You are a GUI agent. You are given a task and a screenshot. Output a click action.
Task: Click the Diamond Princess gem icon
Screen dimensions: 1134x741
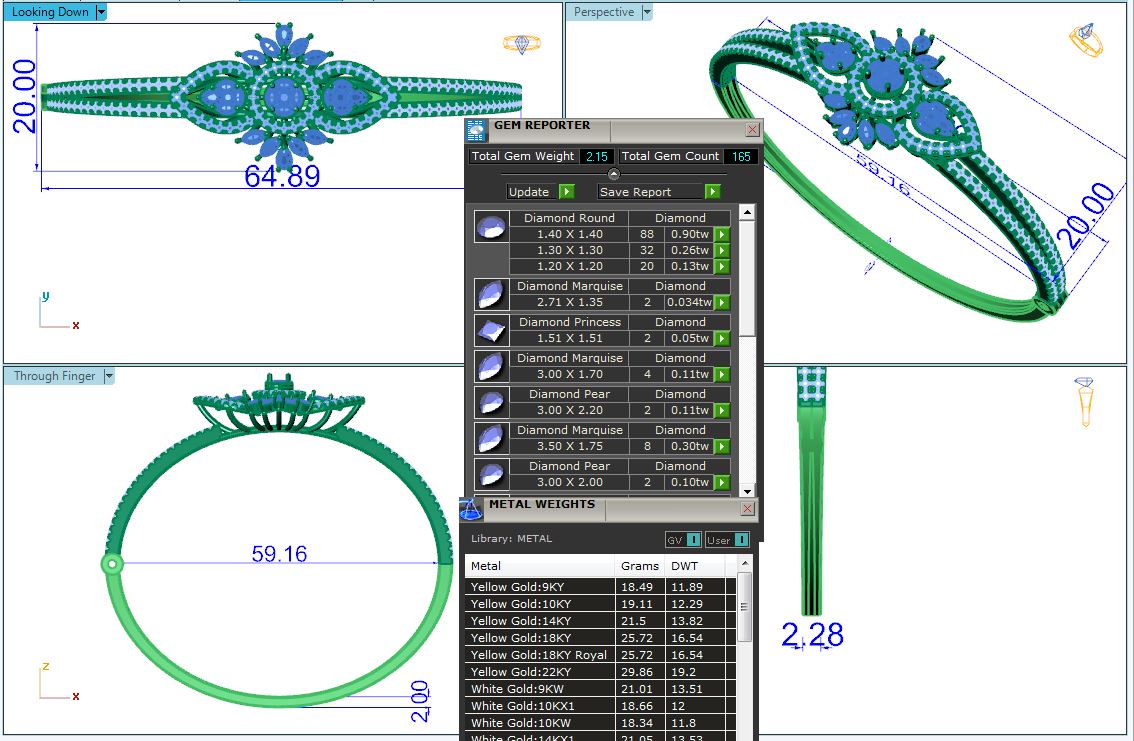(x=491, y=330)
